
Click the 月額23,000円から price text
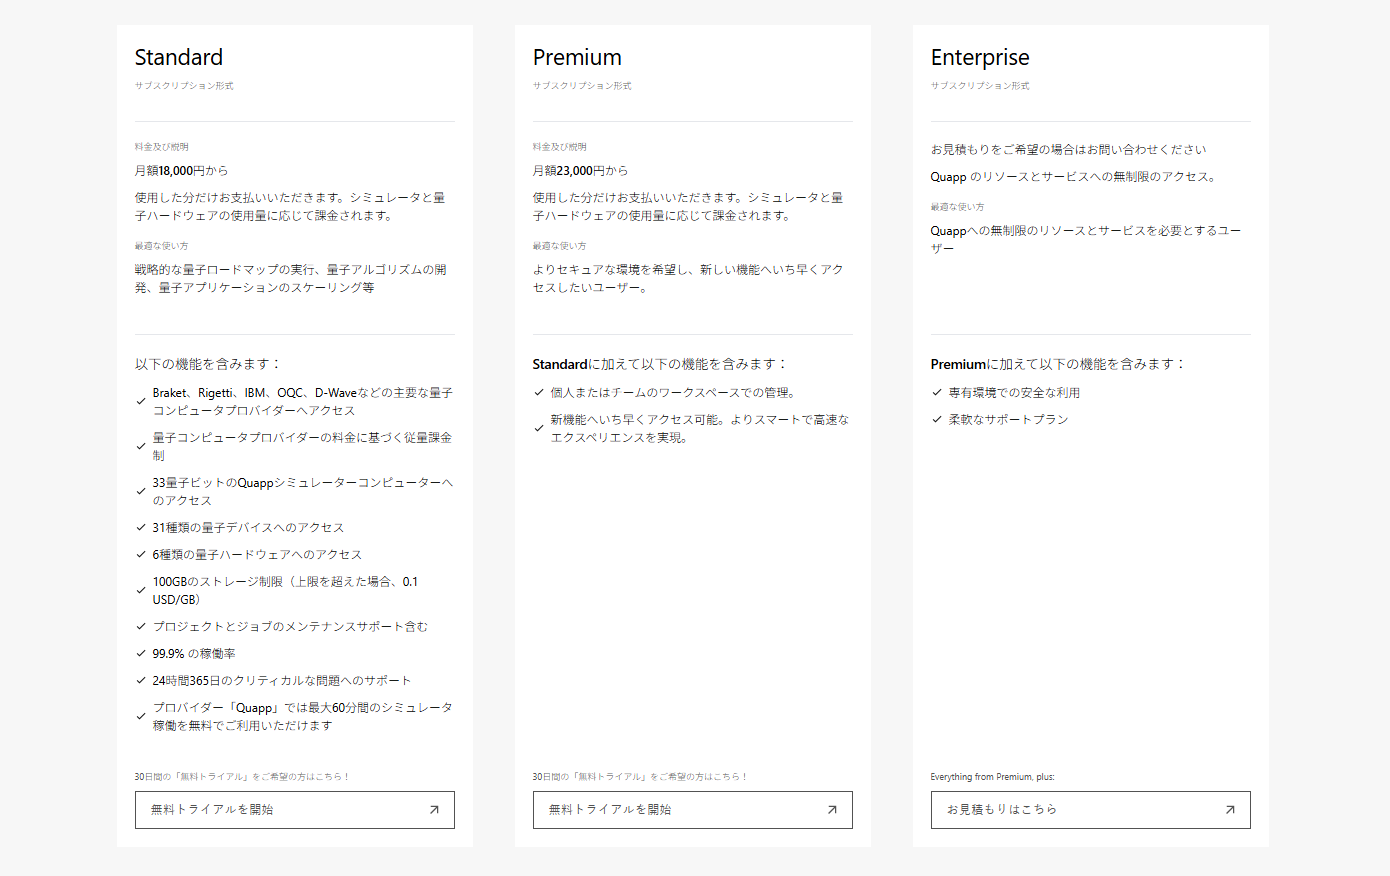[580, 171]
